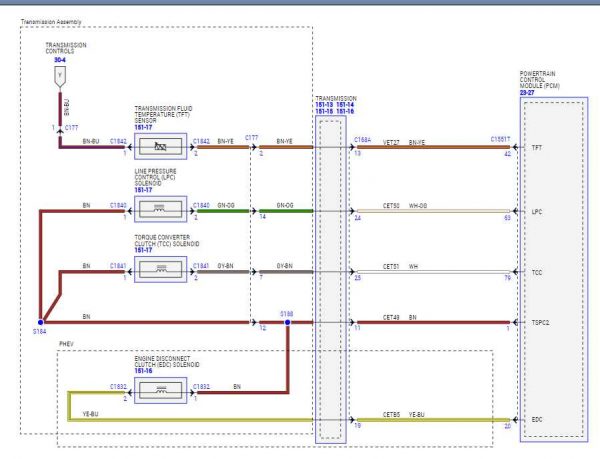This screenshot has height=459, width=600.
Task: Click the Y off-page connector symbol
Action: (x=60, y=76)
